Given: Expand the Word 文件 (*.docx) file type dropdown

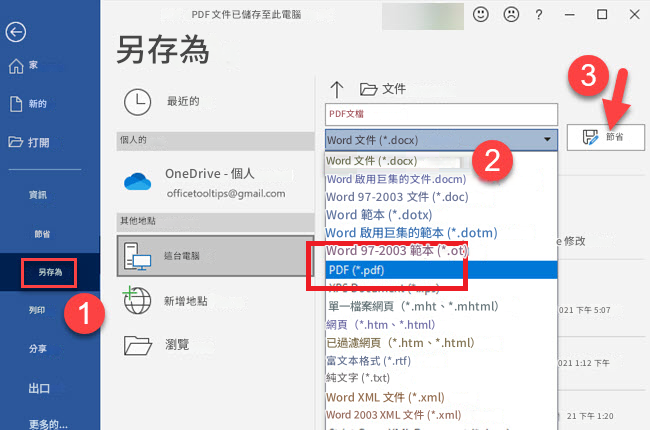Looking at the screenshot, I should (x=441, y=140).
